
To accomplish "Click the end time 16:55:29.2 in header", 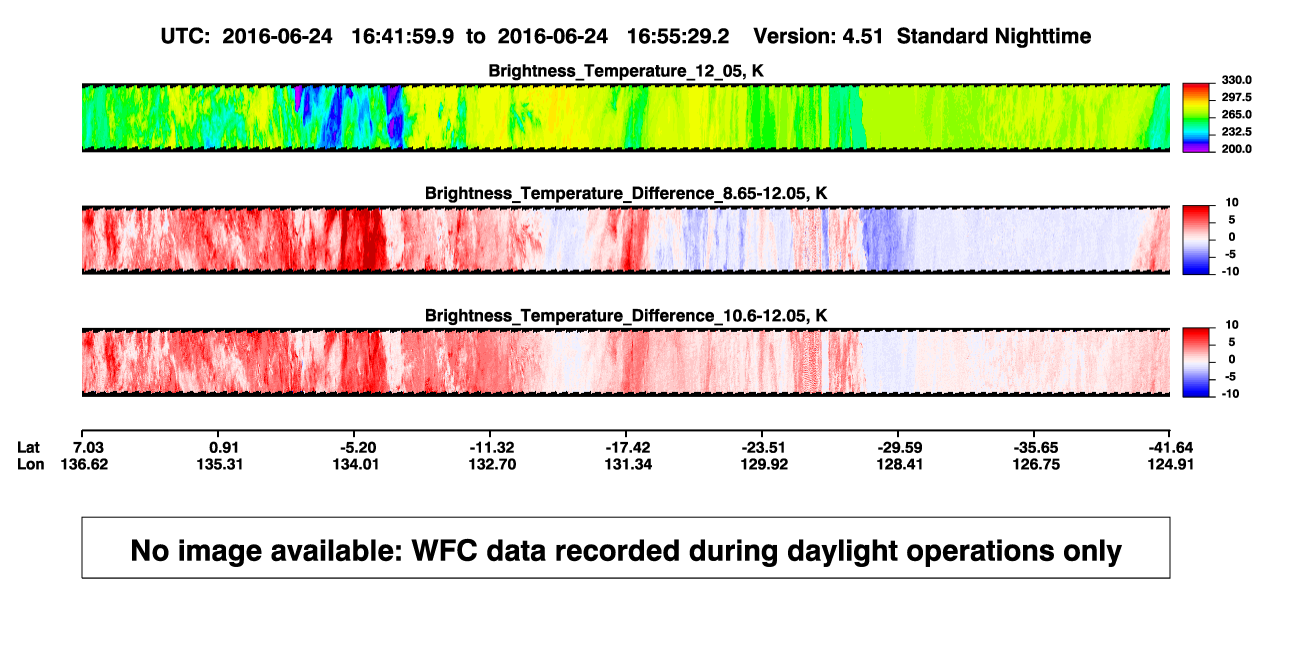I will point(678,36).
